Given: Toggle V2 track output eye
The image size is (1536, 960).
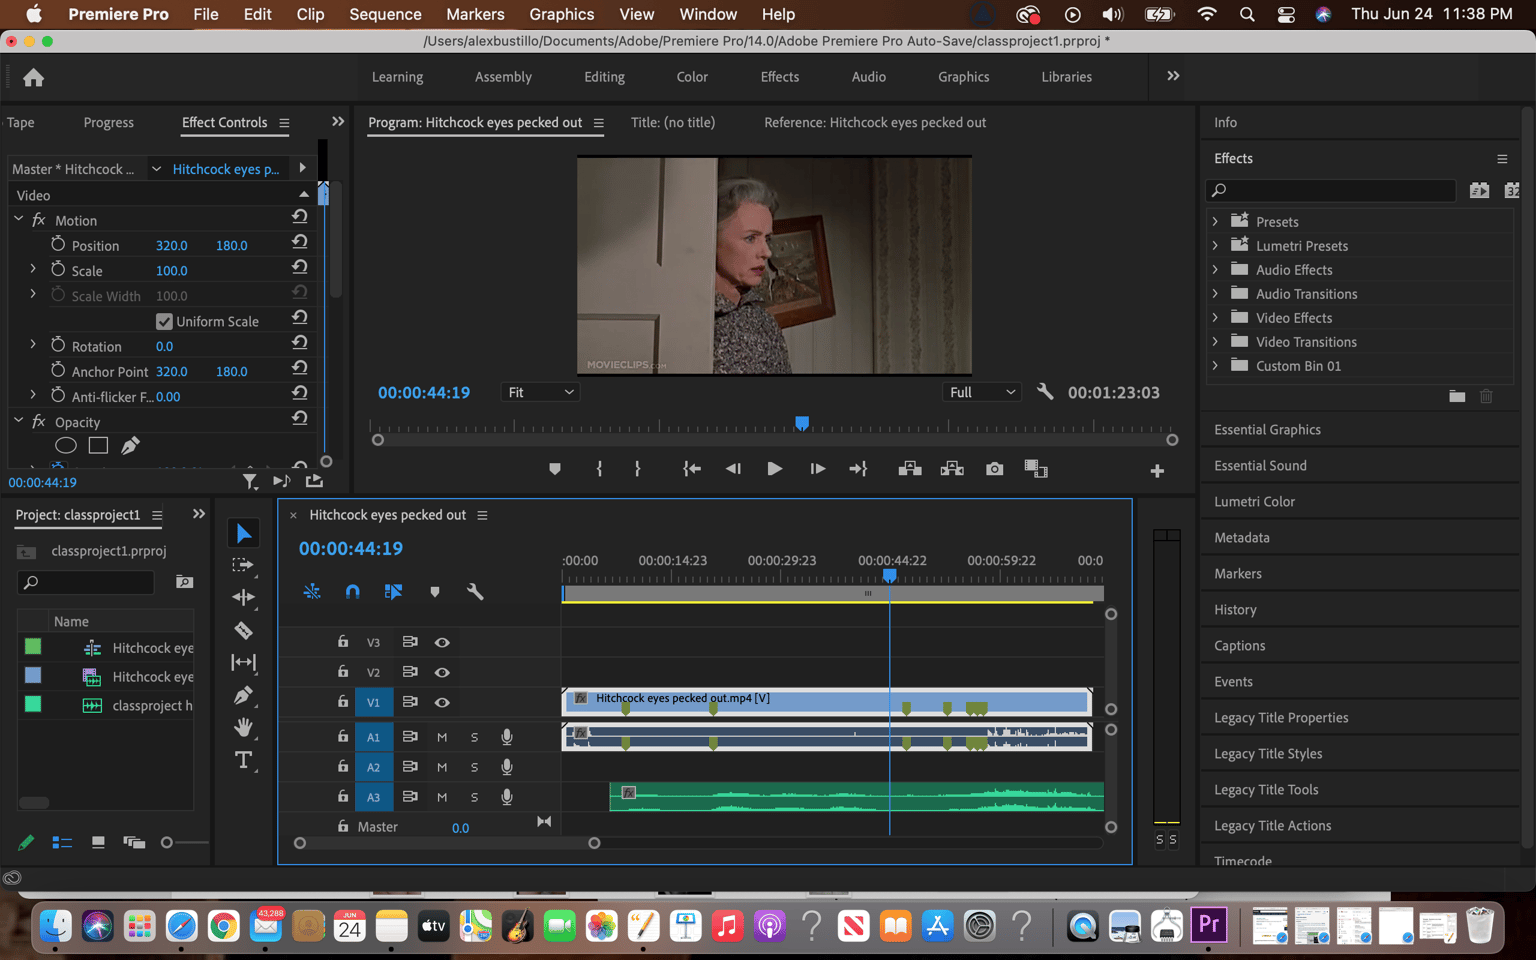Looking at the screenshot, I should point(442,672).
